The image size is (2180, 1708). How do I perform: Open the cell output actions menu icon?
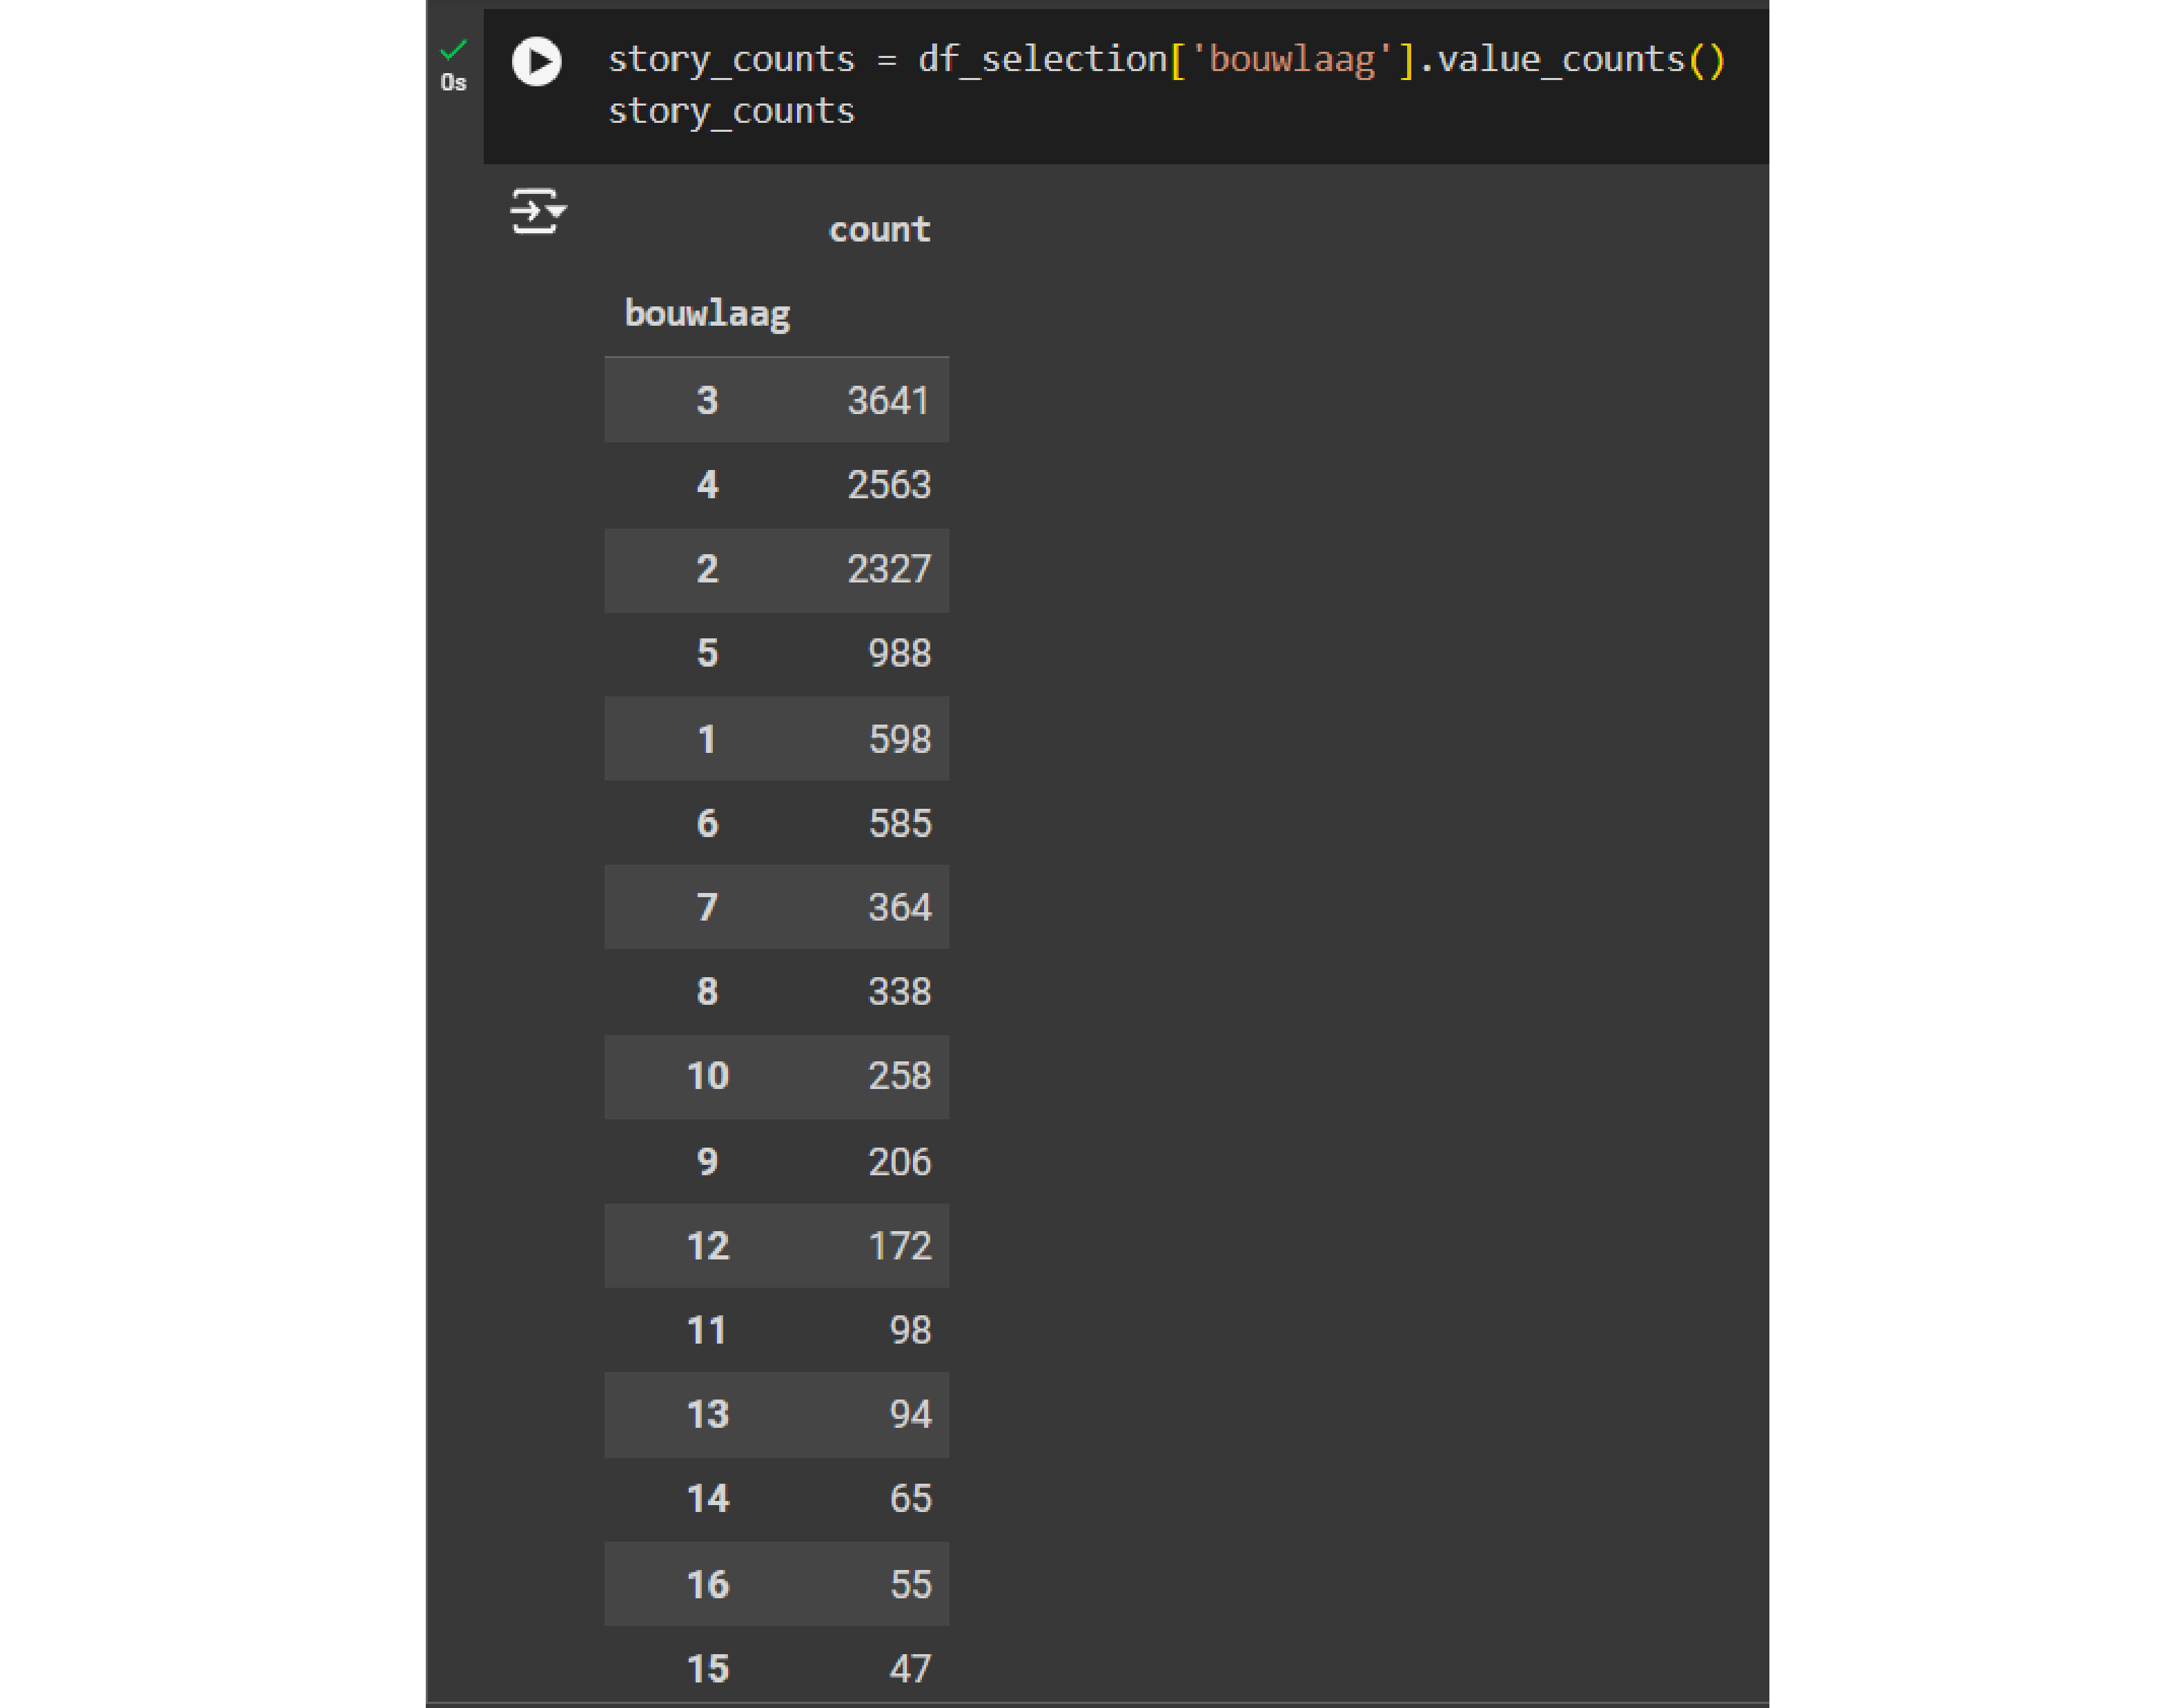pyautogui.click(x=537, y=211)
